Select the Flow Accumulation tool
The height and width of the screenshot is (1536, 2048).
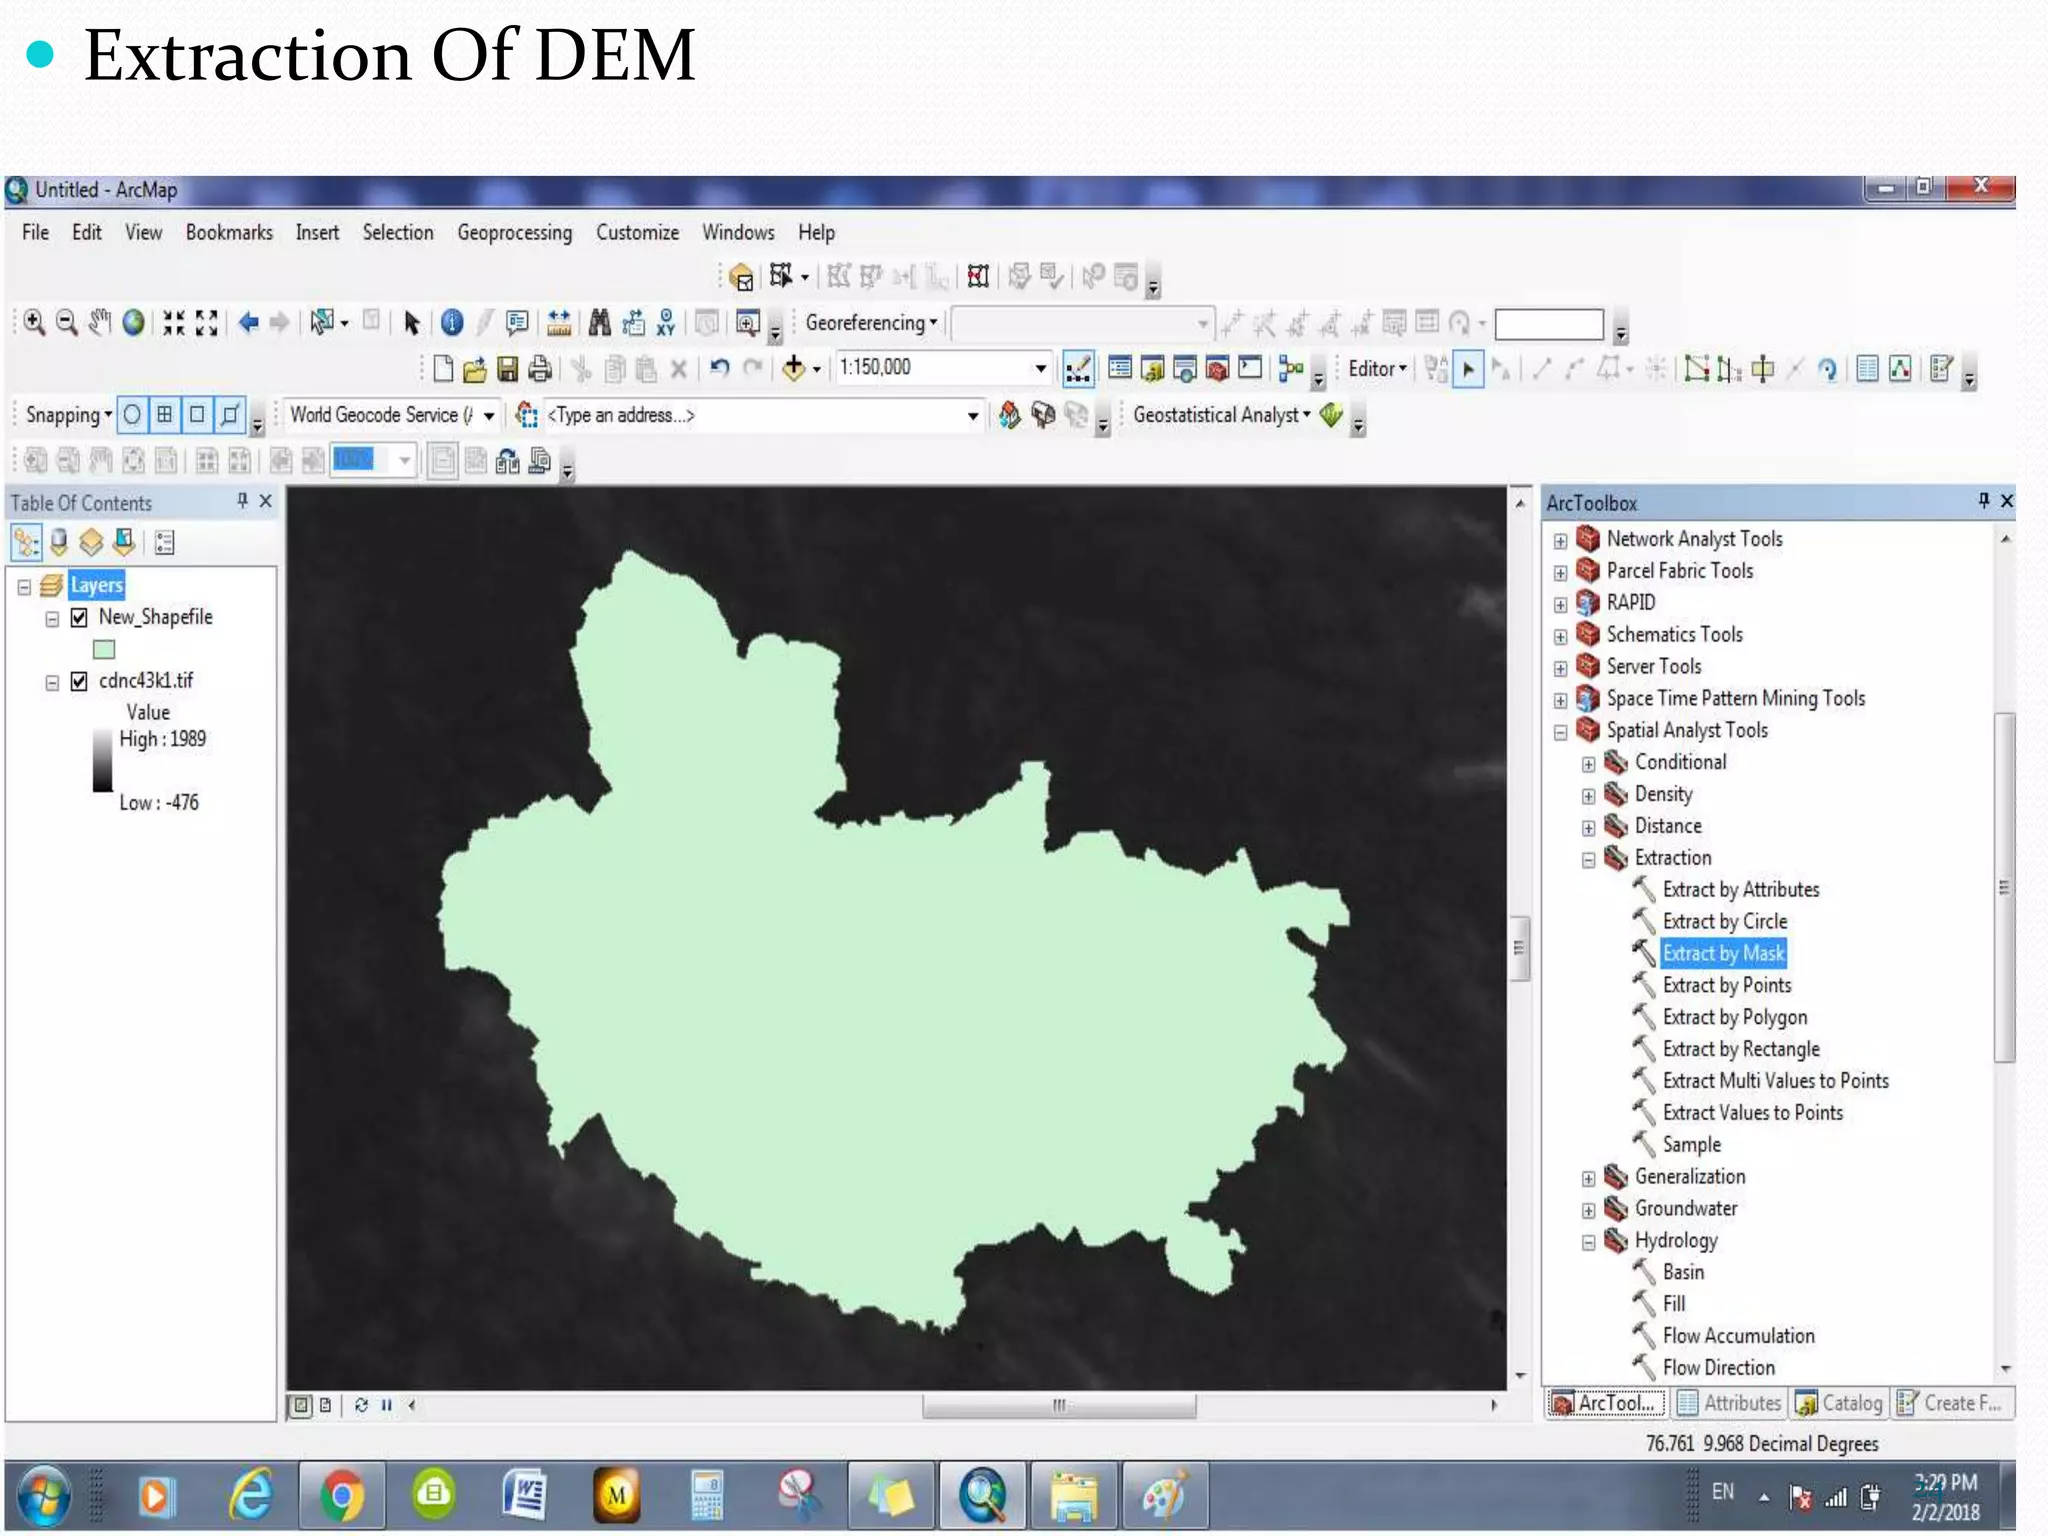[1738, 1336]
